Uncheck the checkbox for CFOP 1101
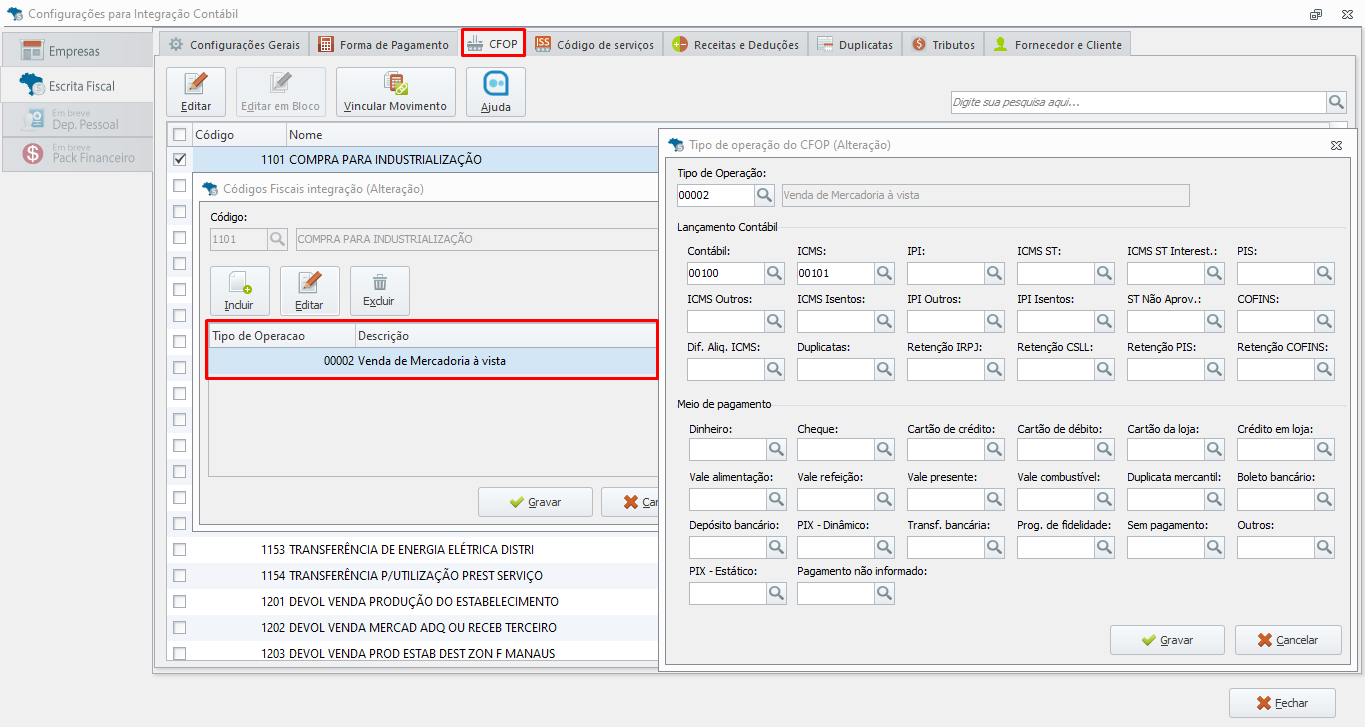This screenshot has height=727, width=1365. tap(180, 159)
